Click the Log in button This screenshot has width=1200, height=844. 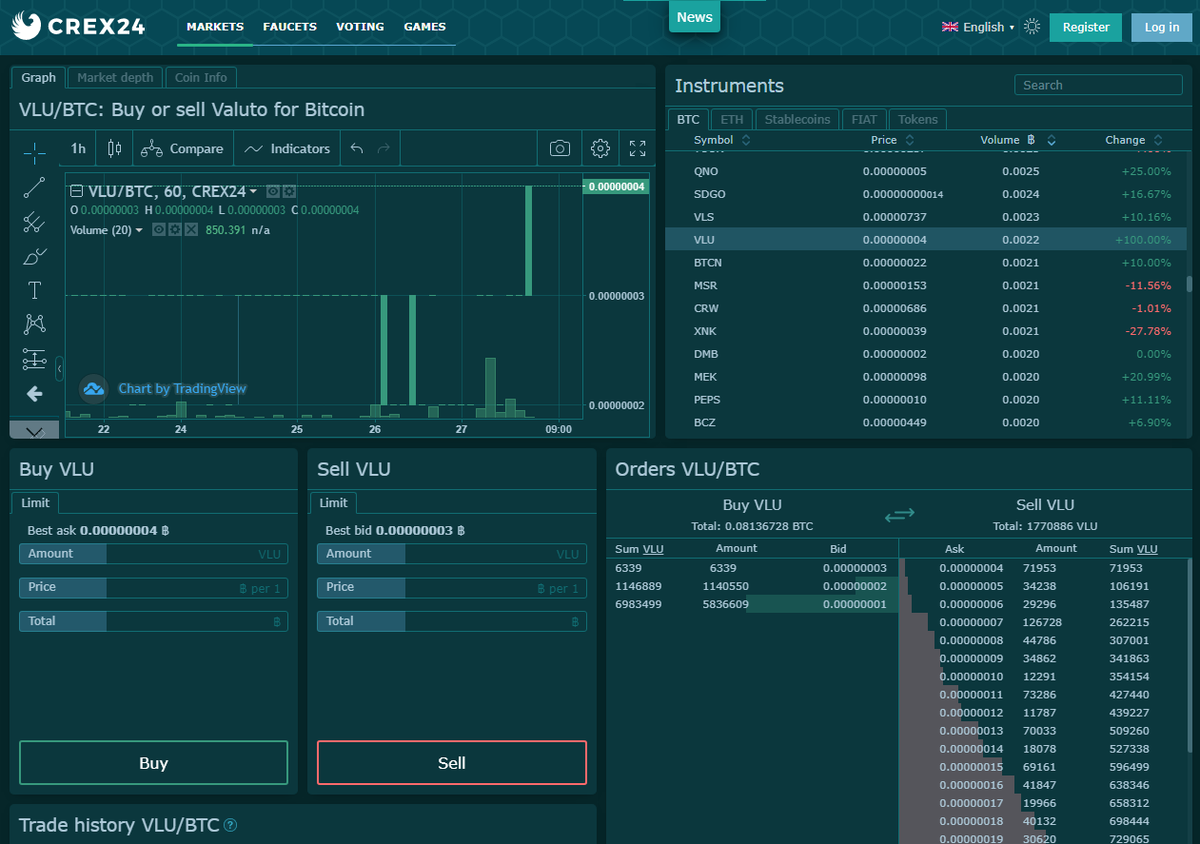1161,27
